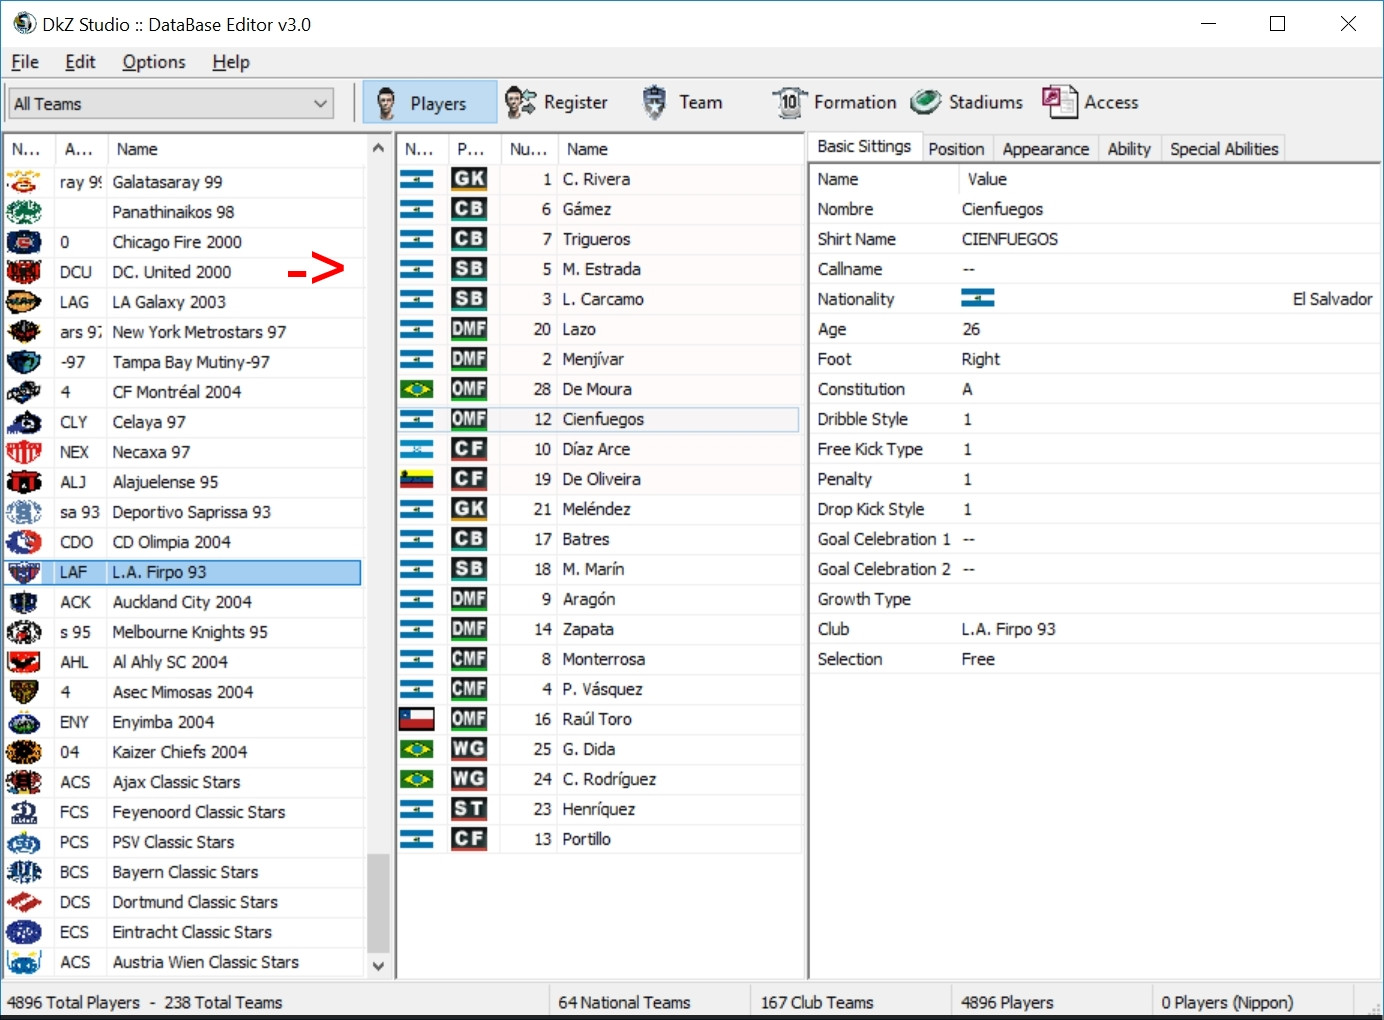Select player Díaz Arce

tap(598, 449)
